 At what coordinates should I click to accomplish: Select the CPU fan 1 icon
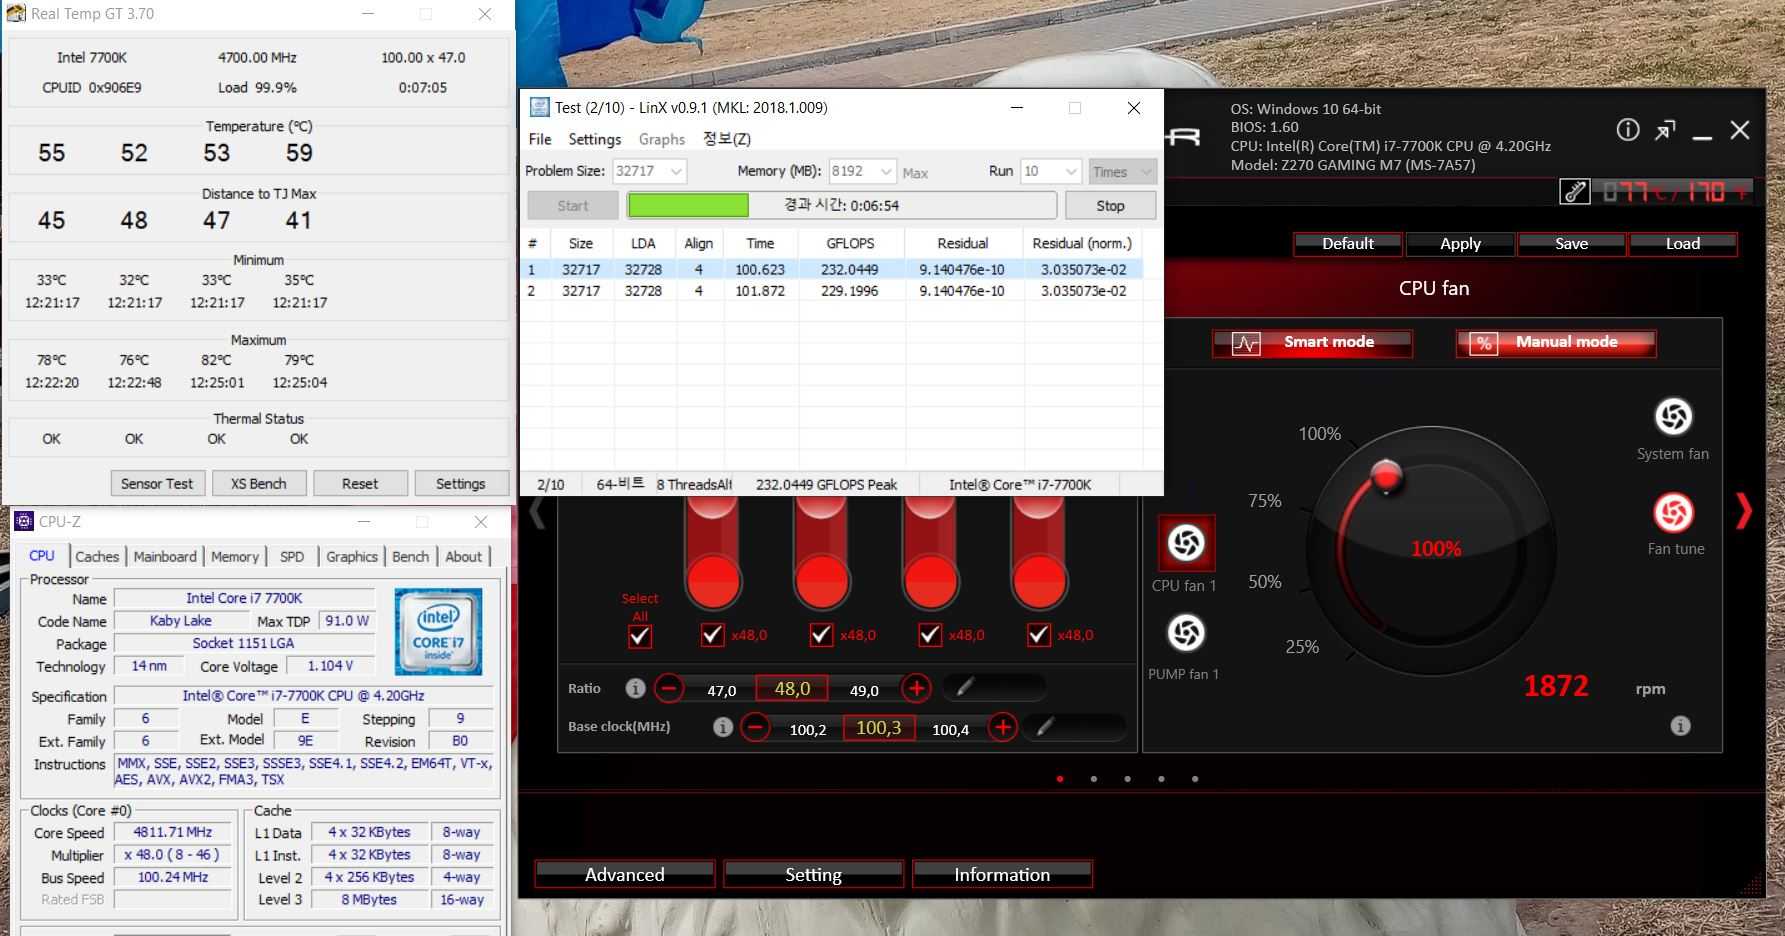[1186, 543]
